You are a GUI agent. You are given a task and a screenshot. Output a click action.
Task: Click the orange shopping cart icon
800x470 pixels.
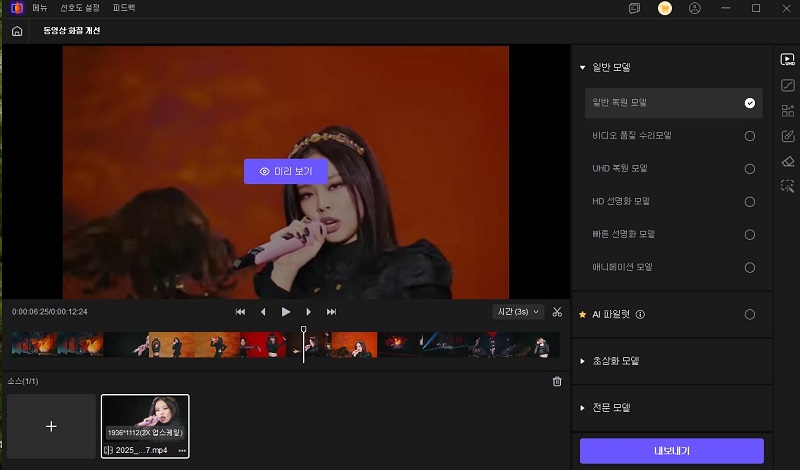[x=665, y=8]
